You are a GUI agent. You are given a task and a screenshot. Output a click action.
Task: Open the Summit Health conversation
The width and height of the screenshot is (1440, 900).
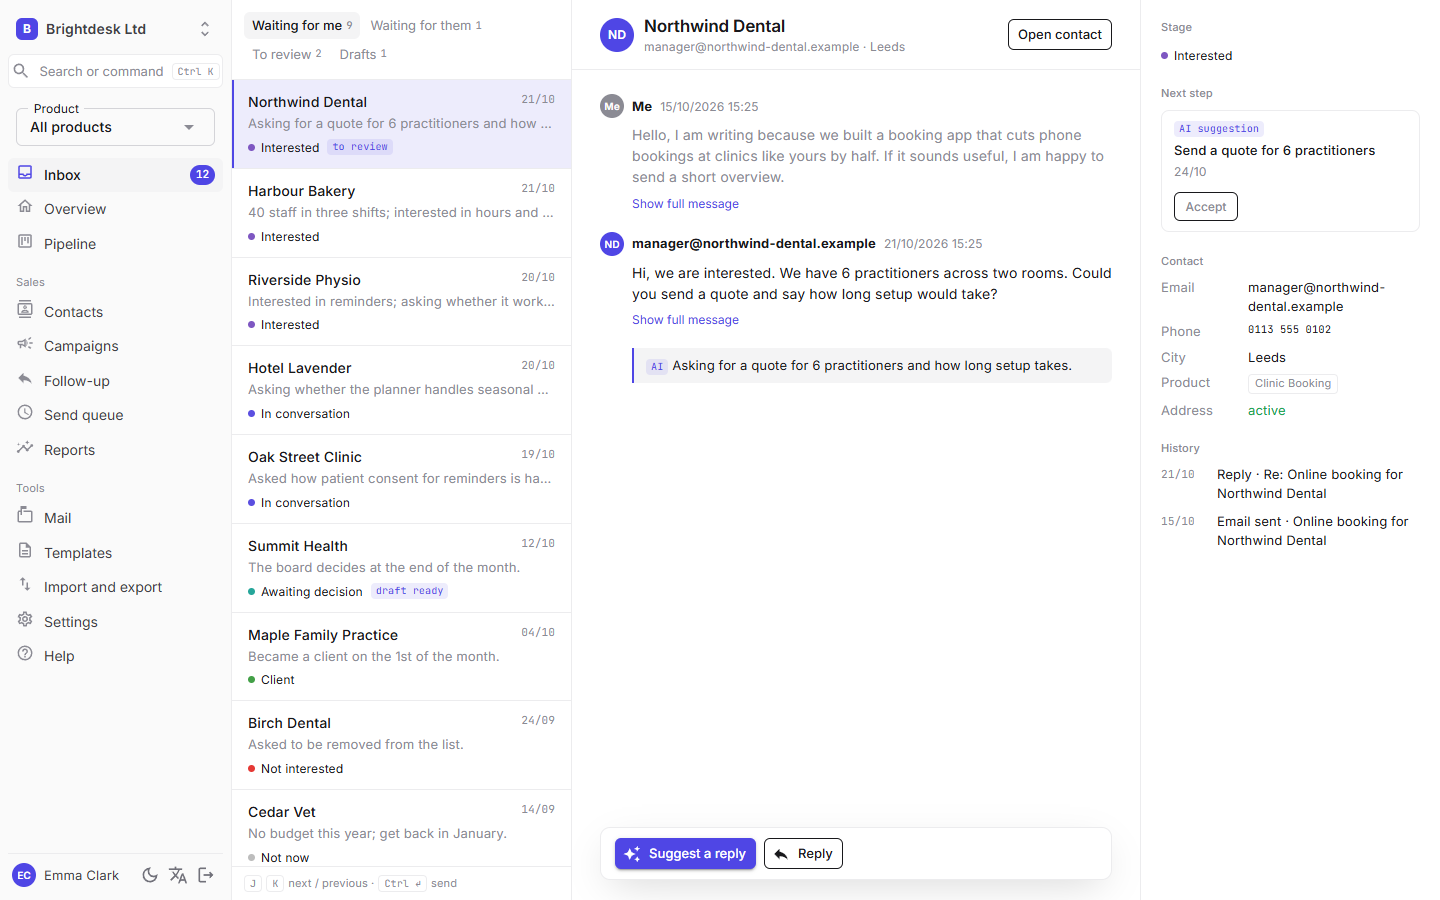tap(401, 568)
